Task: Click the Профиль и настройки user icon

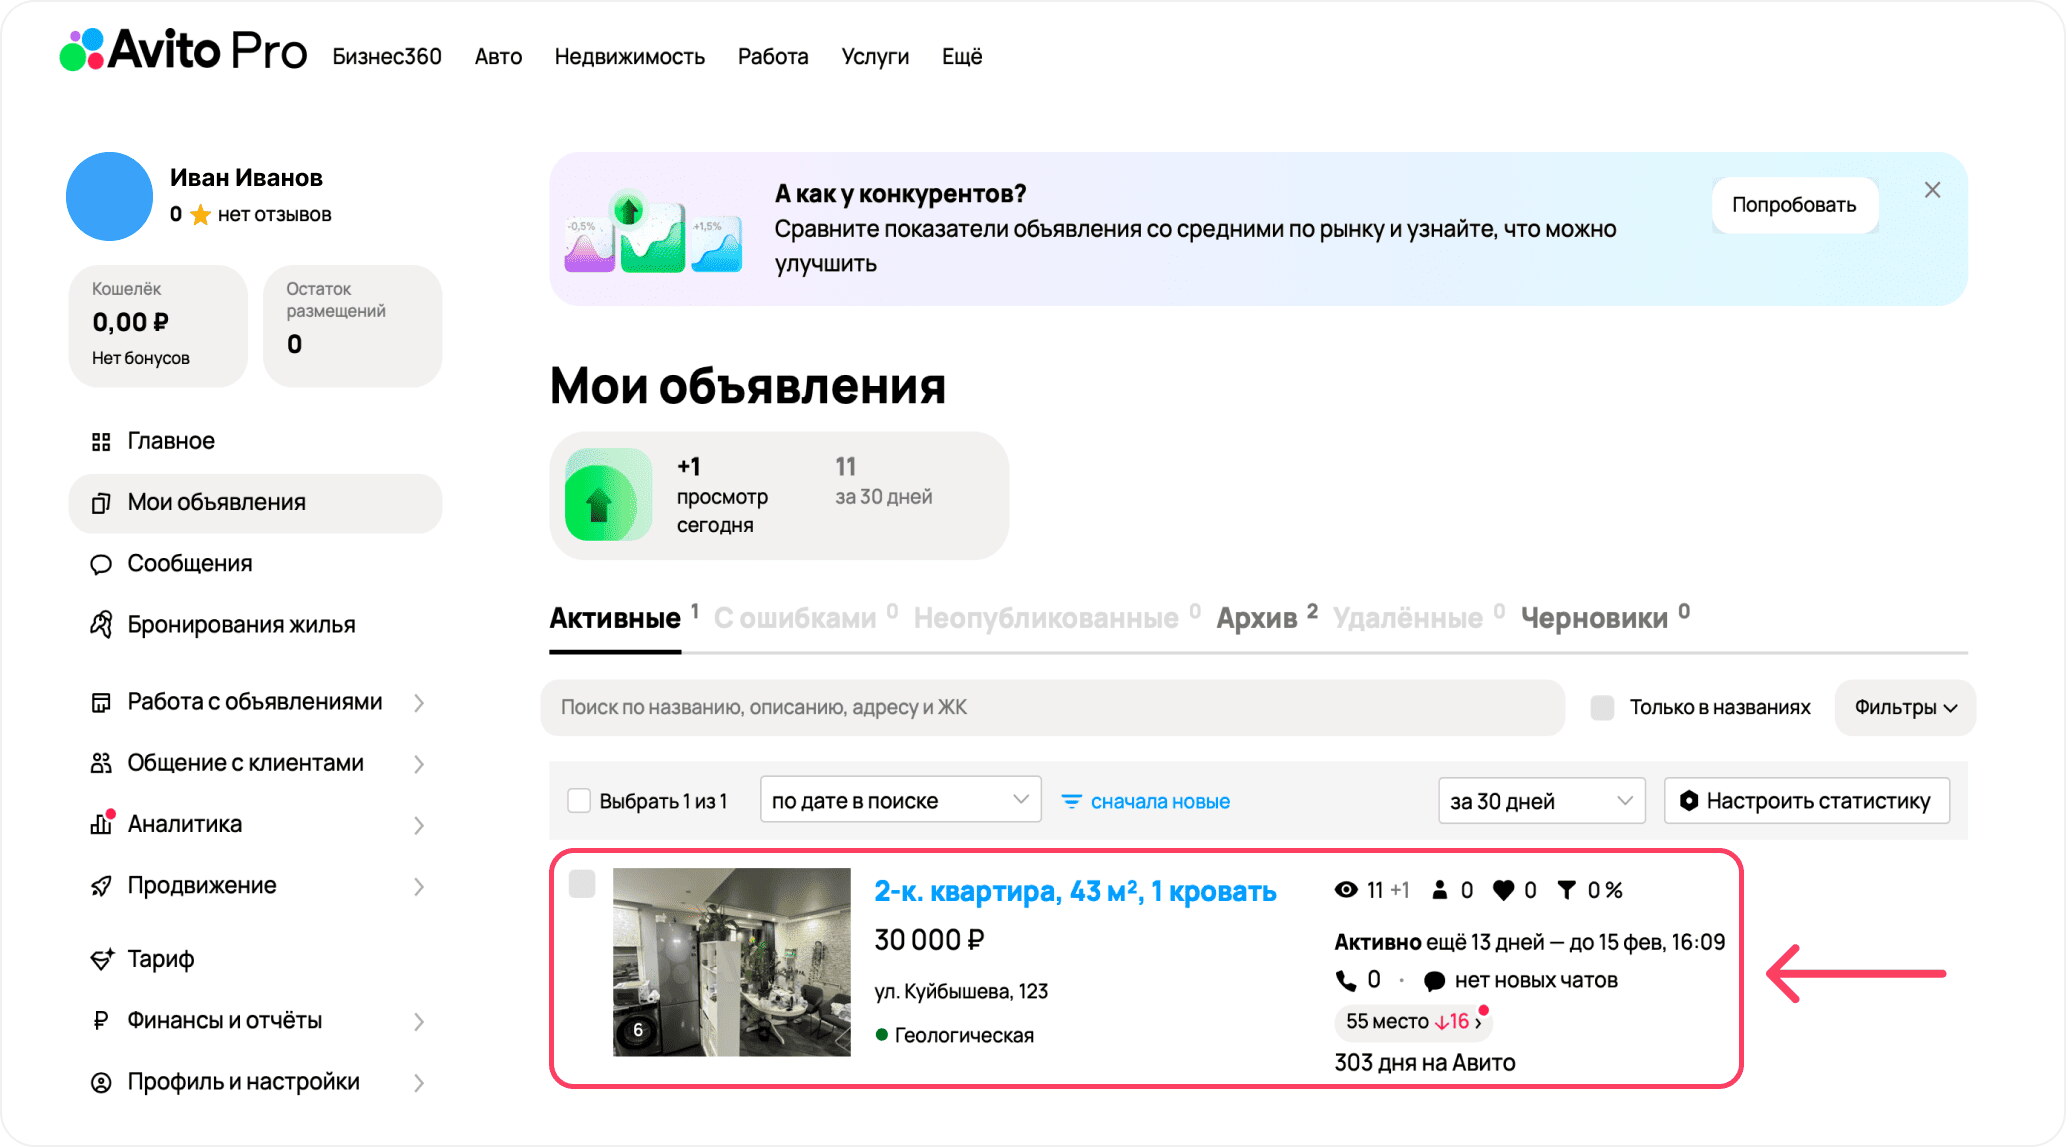Action: [x=101, y=1083]
